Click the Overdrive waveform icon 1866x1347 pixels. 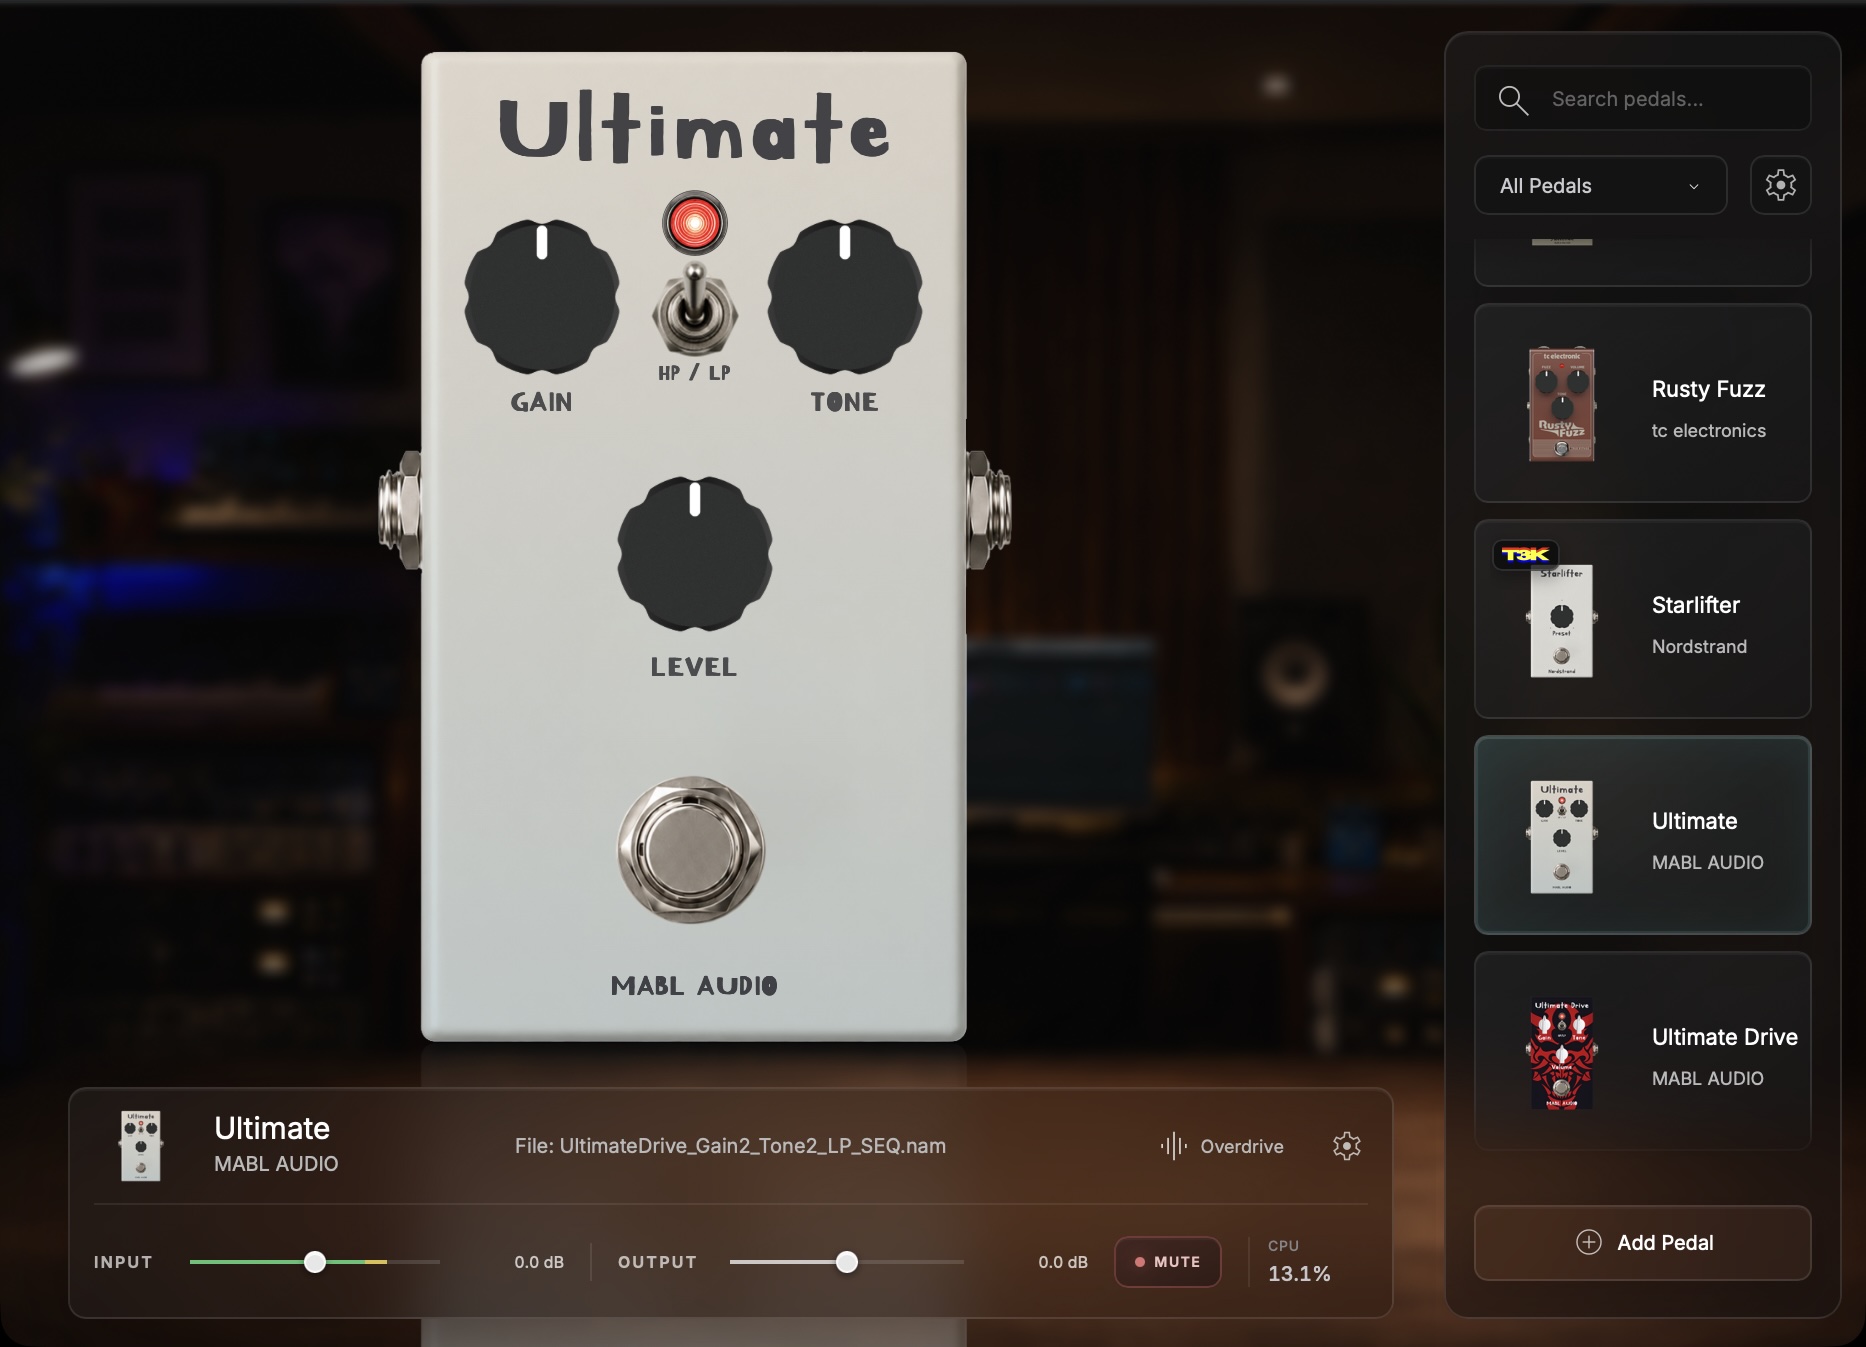click(x=1173, y=1146)
